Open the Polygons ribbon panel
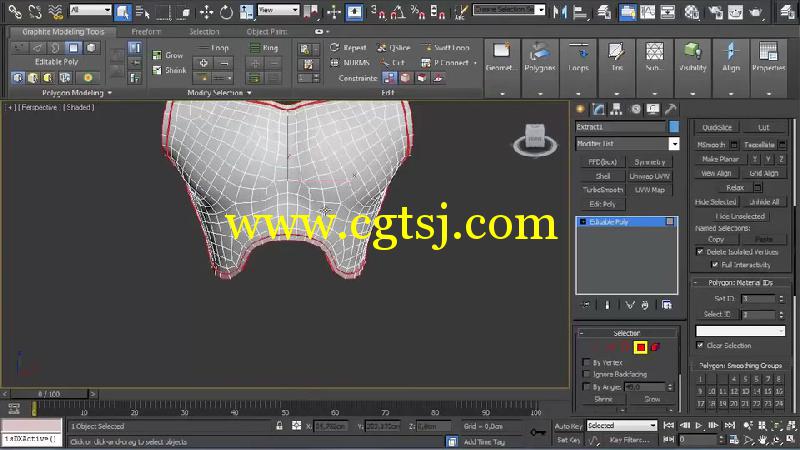 540,67
